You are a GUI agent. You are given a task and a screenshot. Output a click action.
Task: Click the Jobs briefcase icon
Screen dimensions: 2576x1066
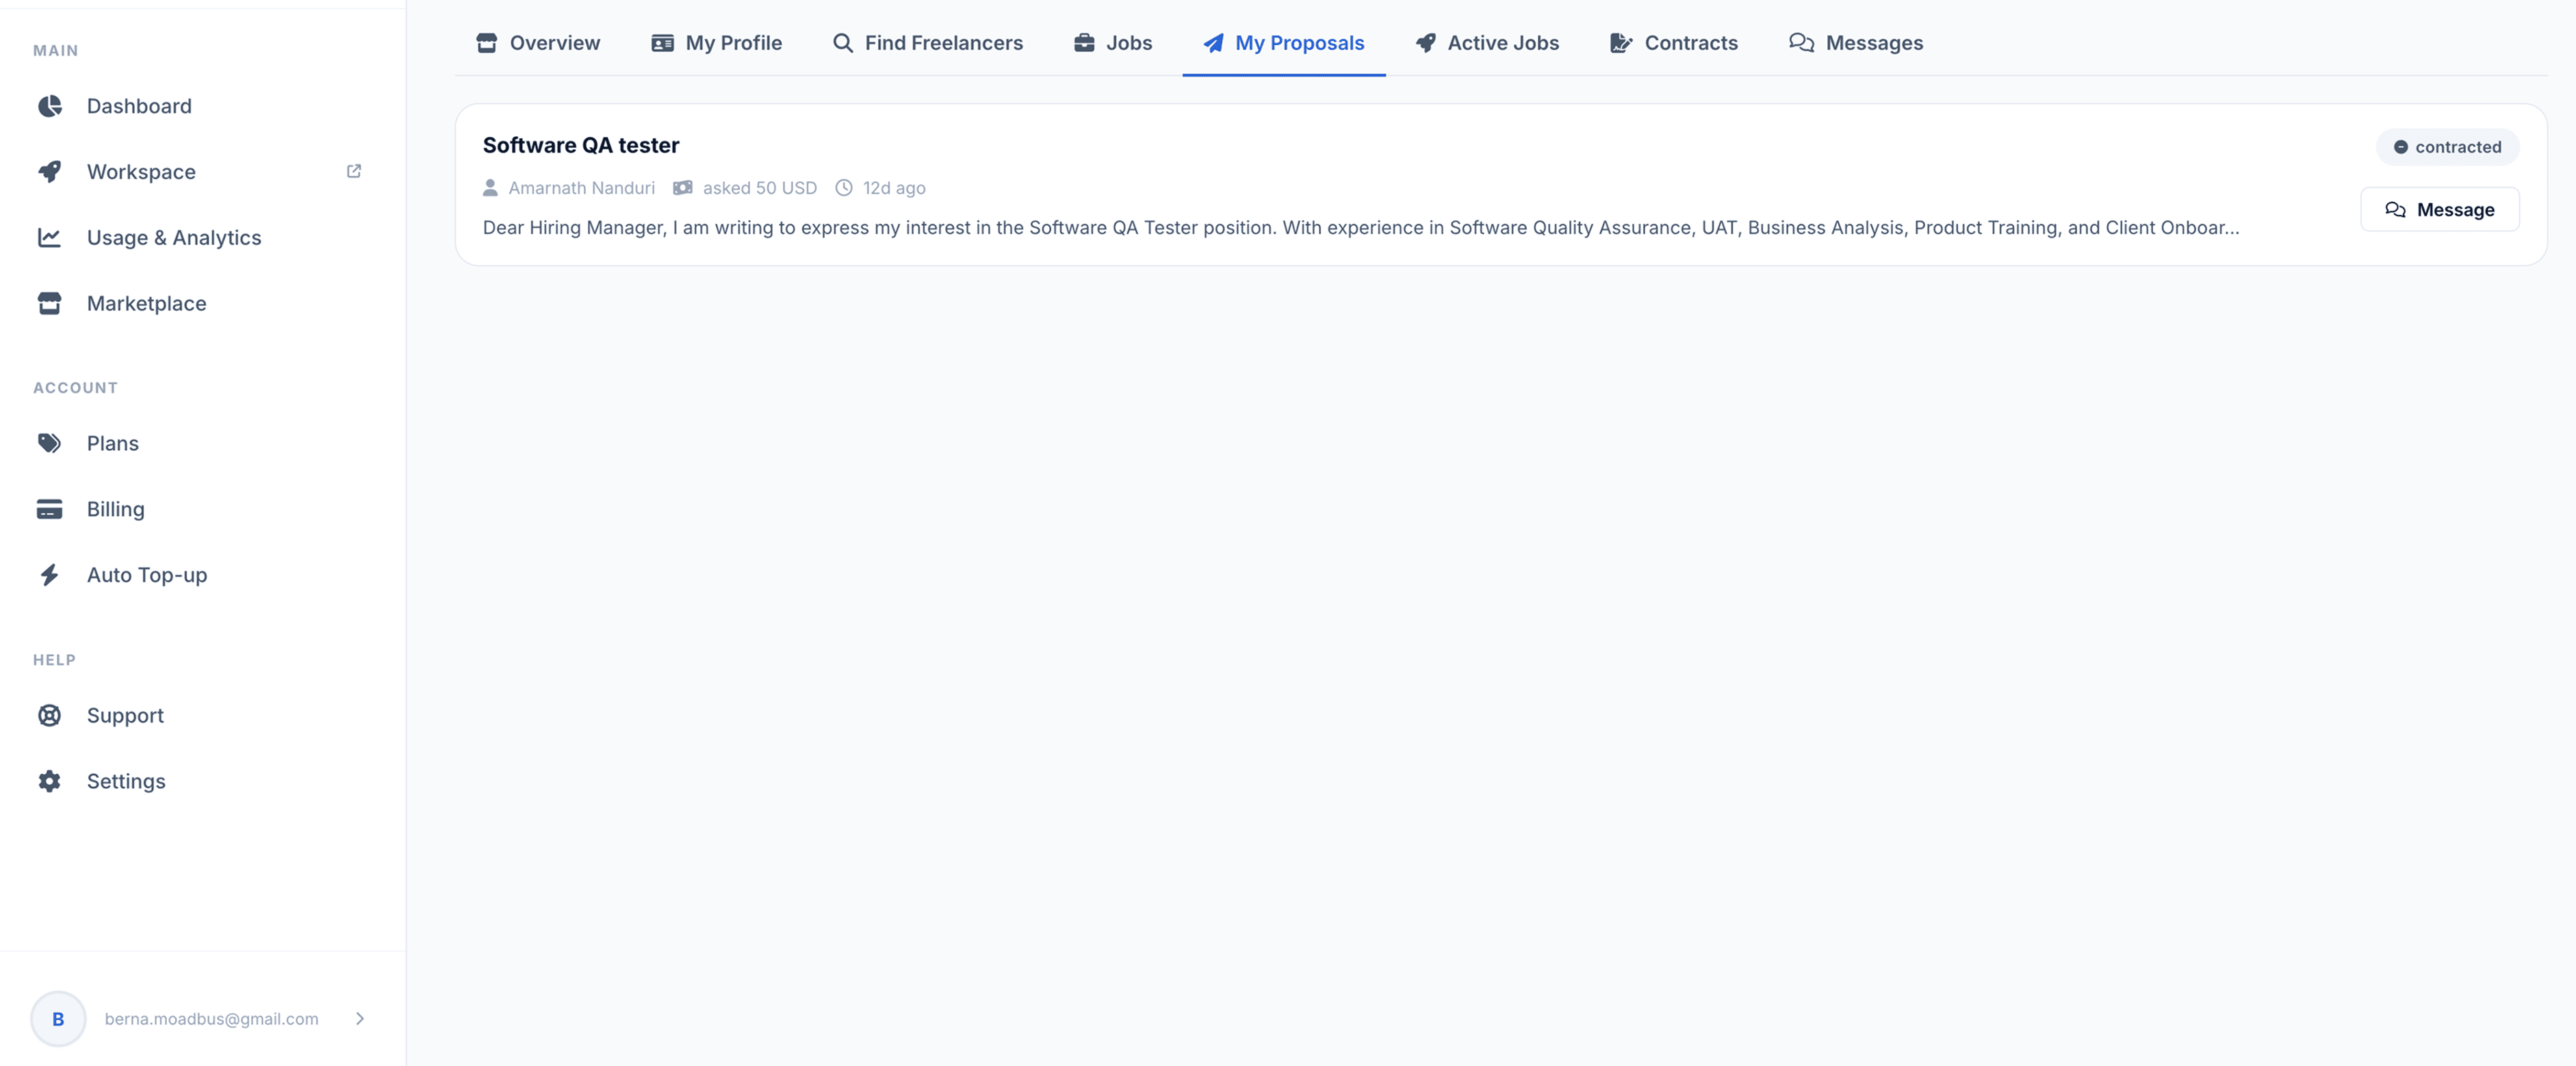tap(1084, 43)
